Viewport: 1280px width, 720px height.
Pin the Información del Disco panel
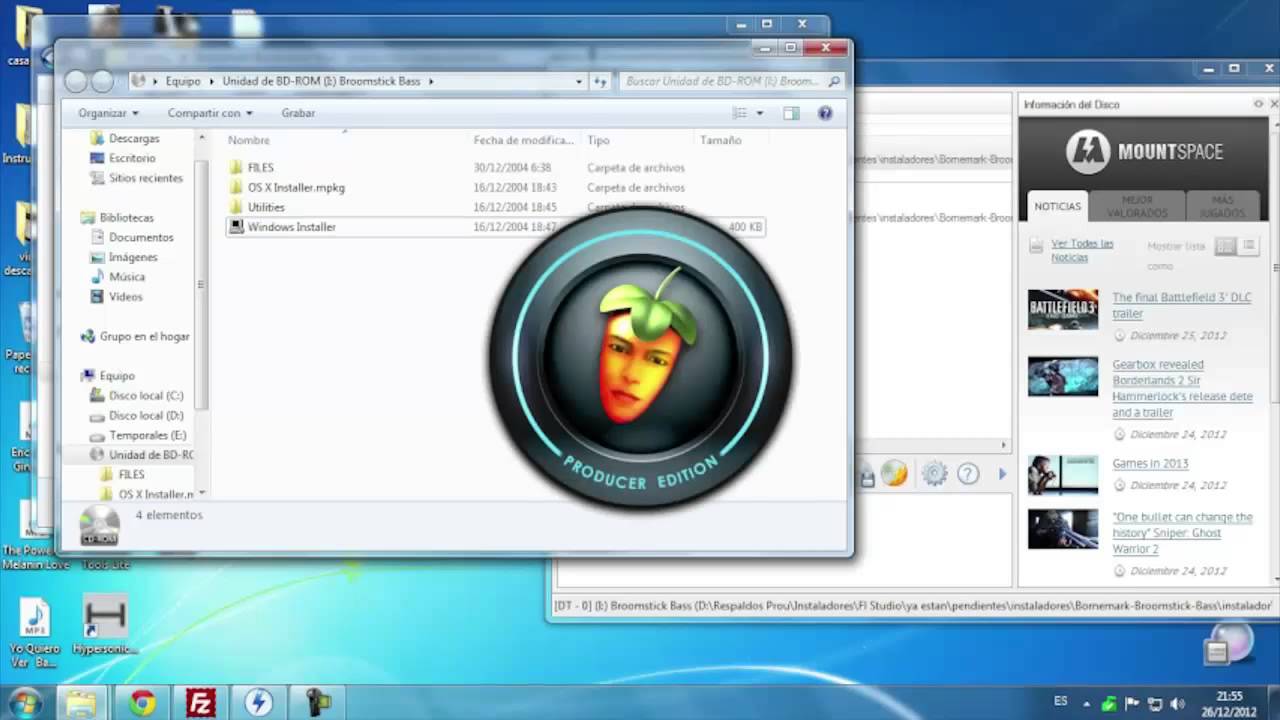[x=1259, y=104]
